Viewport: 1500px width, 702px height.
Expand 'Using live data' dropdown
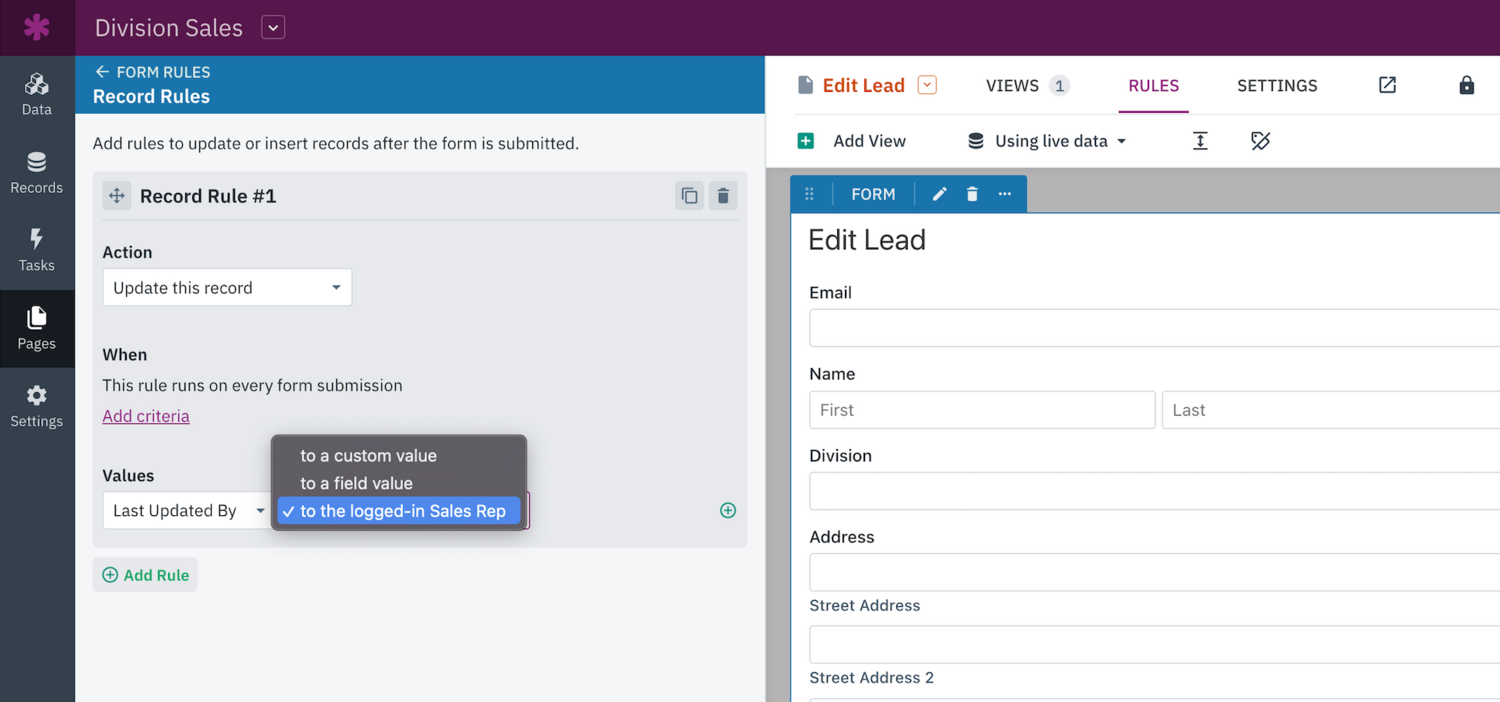click(x=1047, y=141)
